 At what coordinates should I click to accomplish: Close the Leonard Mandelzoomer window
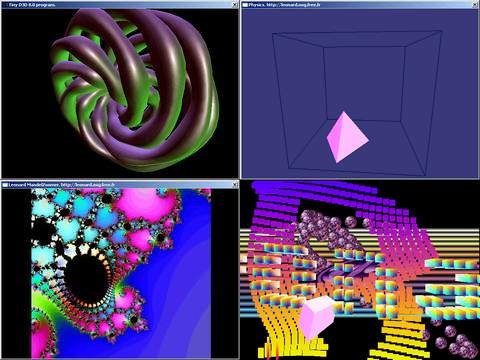pos(235,184)
